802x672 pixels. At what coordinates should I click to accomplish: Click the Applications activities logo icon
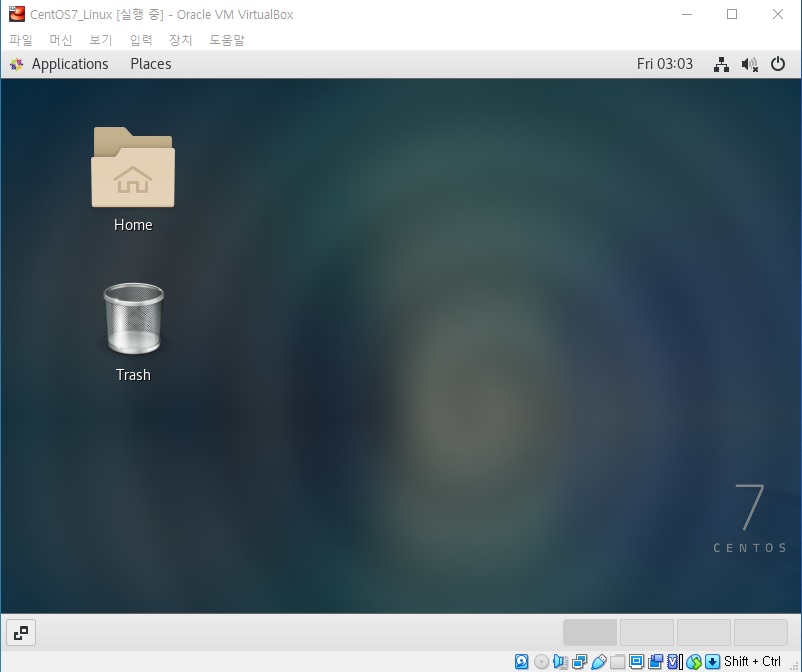[x=16, y=64]
